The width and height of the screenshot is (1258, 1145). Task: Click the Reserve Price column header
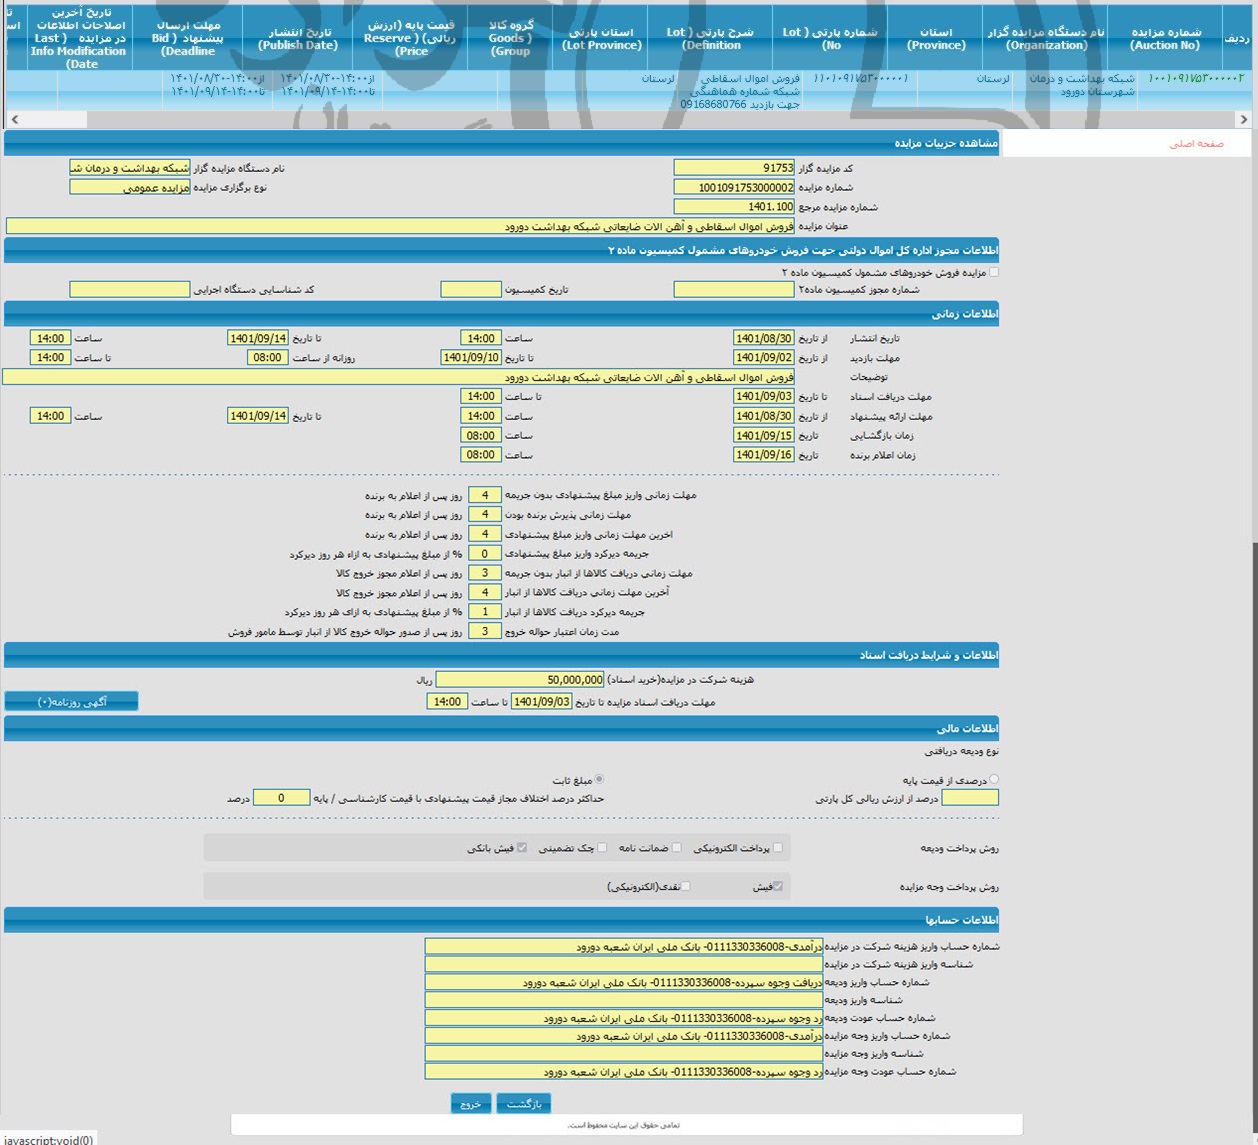410,38
